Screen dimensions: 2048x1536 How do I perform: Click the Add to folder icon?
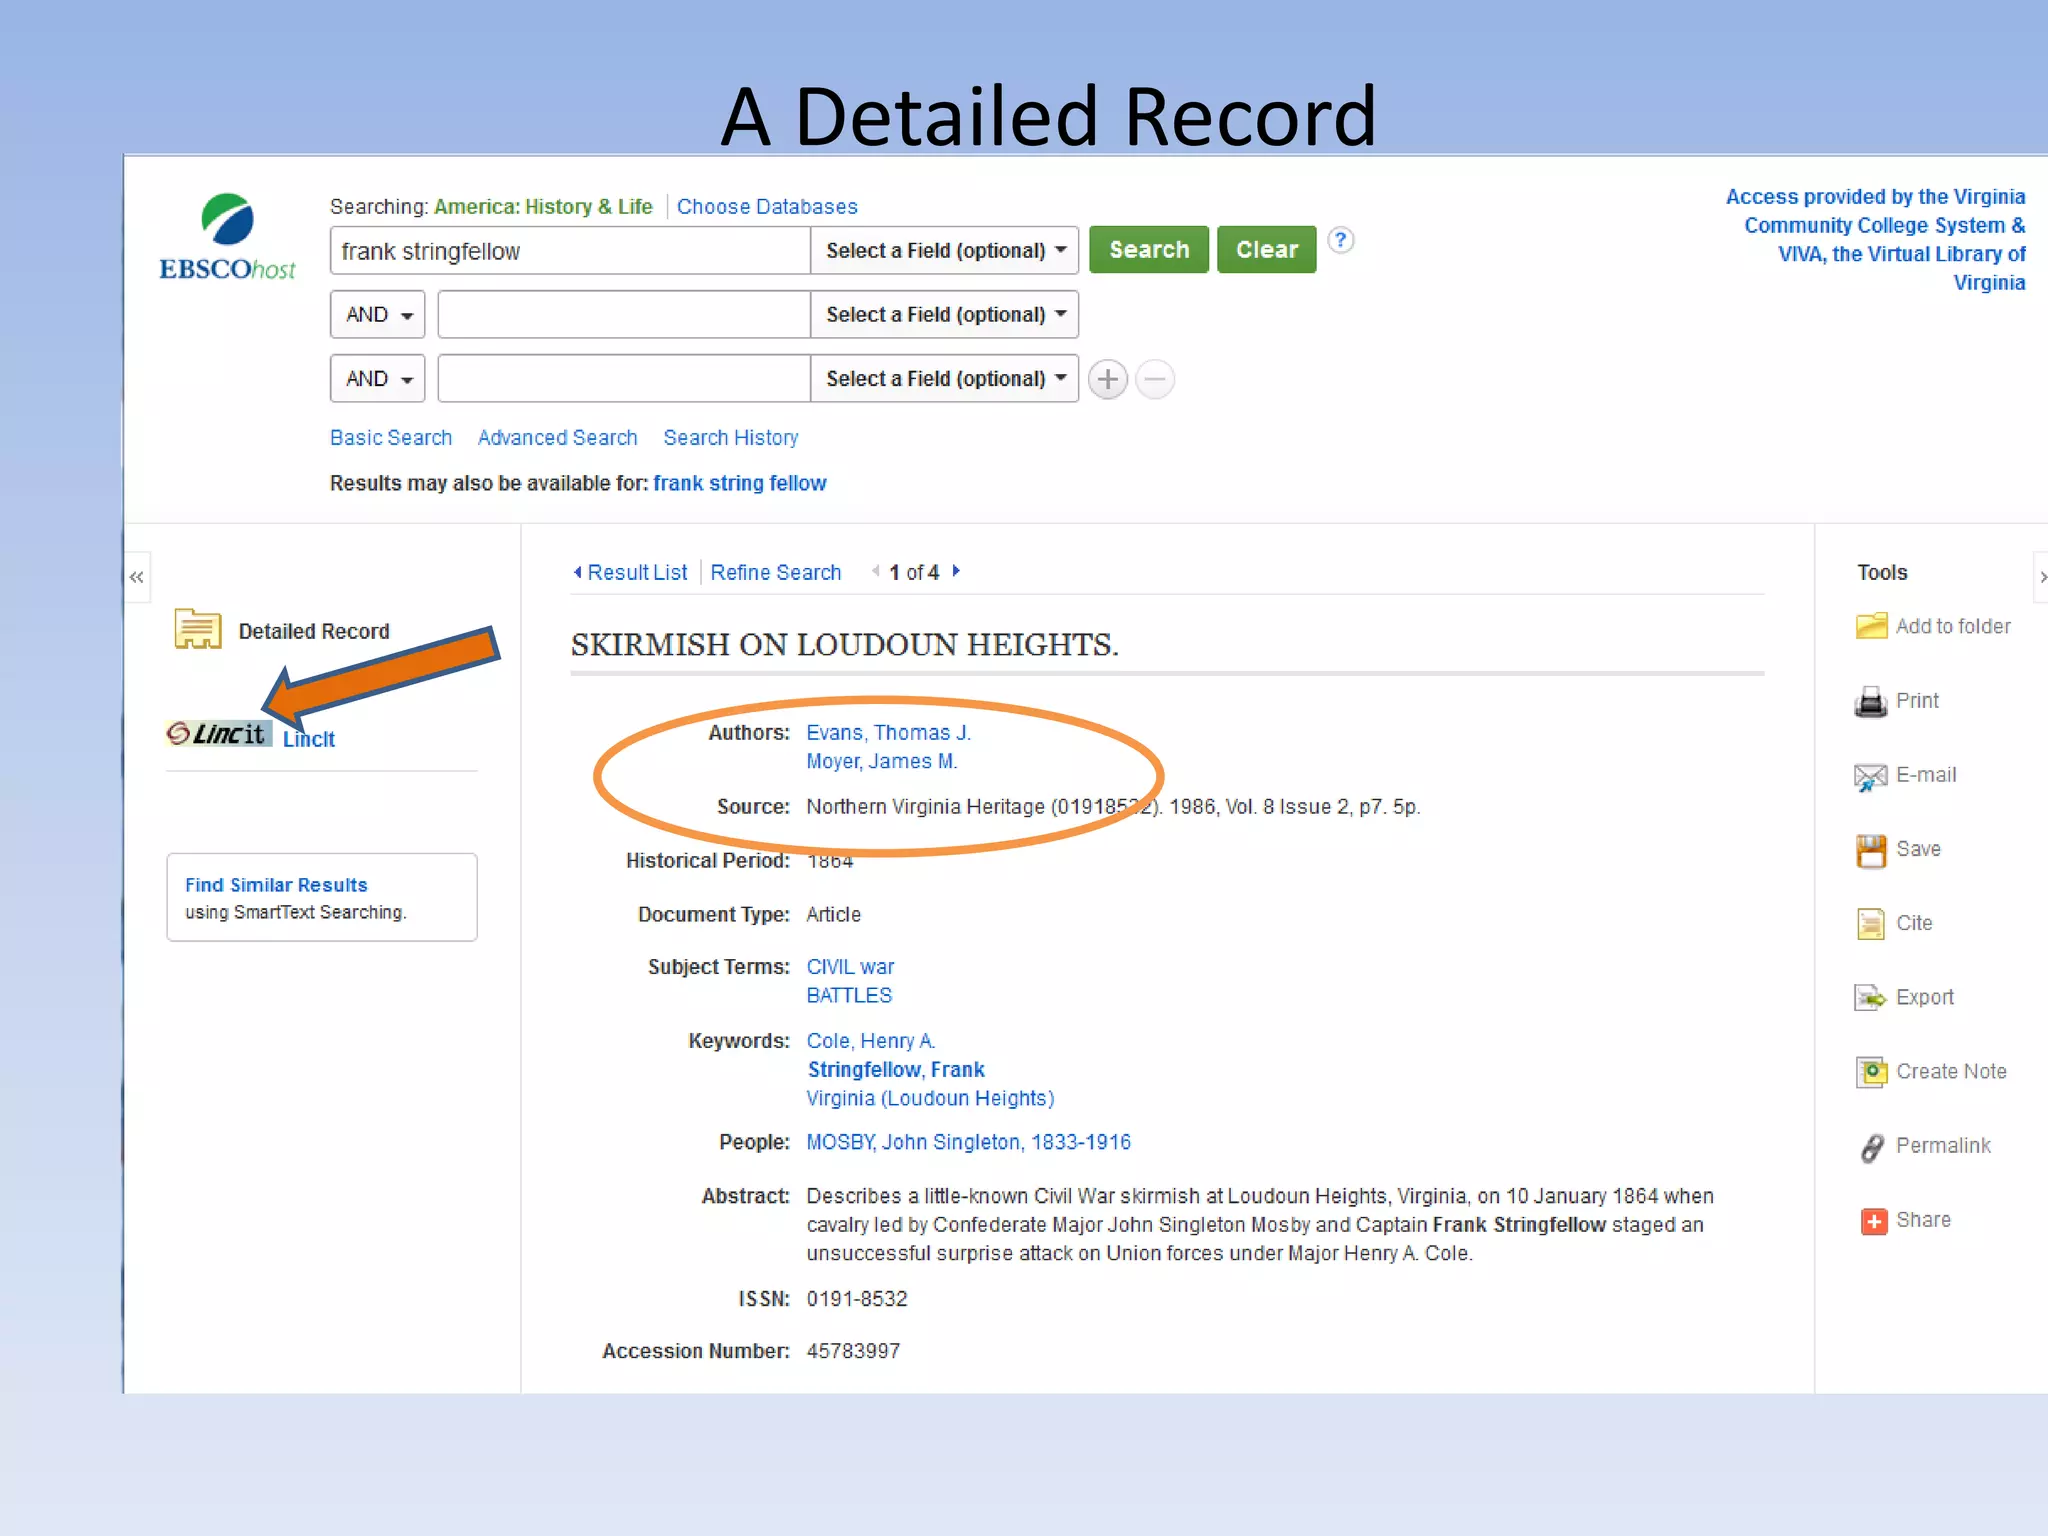click(x=1870, y=626)
